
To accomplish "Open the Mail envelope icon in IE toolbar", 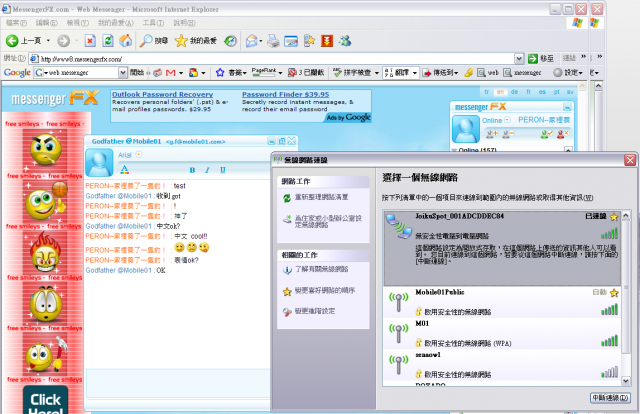I will point(252,41).
